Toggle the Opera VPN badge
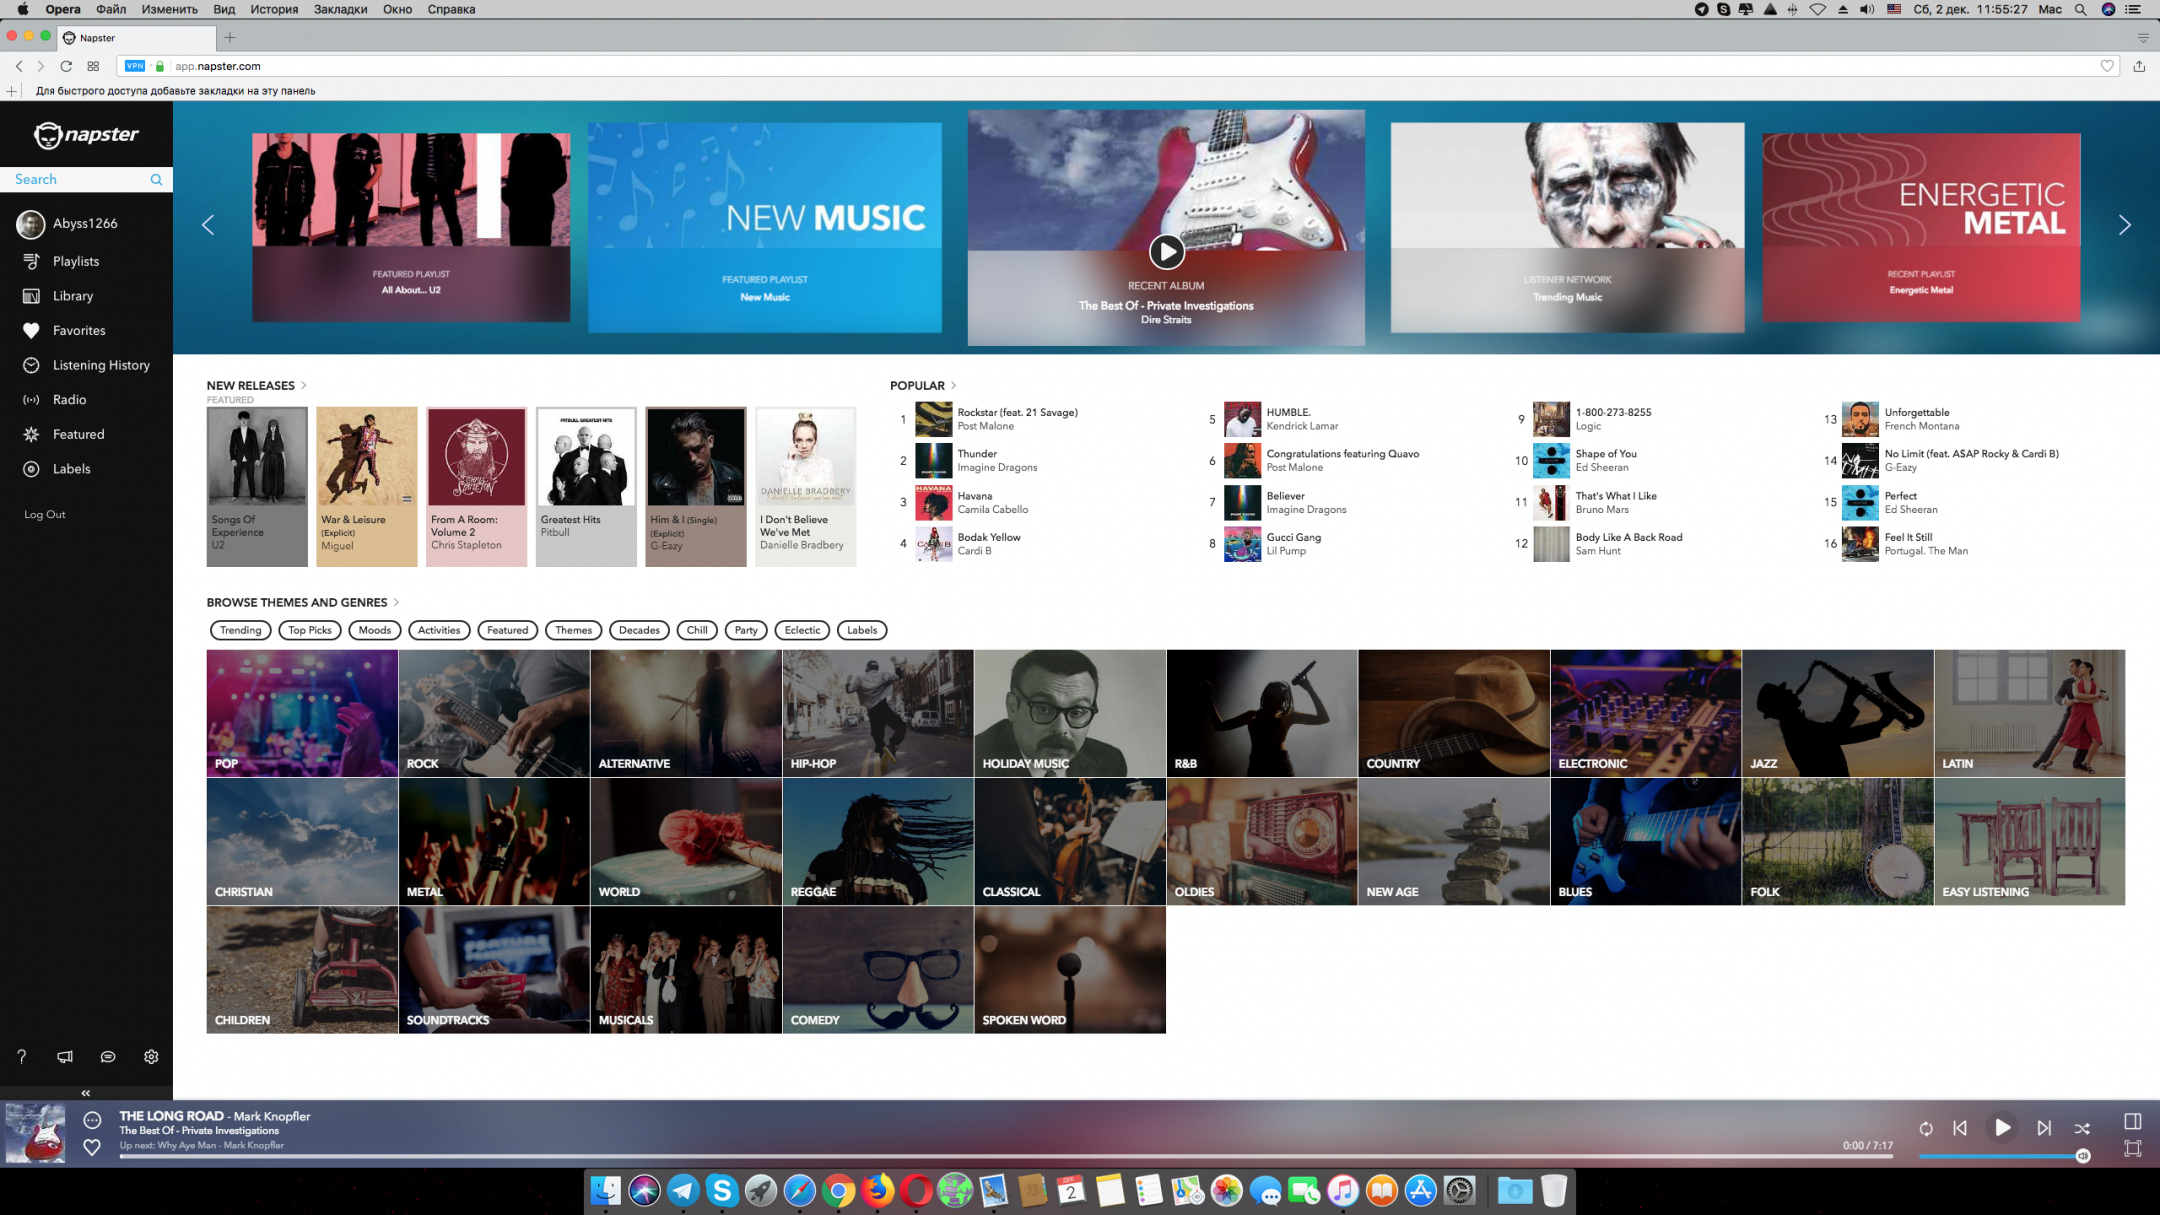The image size is (2160, 1215). coord(135,66)
